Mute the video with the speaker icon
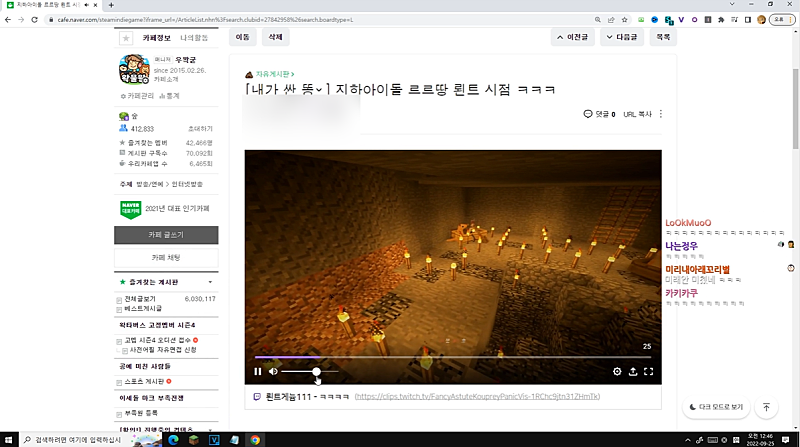 coord(273,371)
